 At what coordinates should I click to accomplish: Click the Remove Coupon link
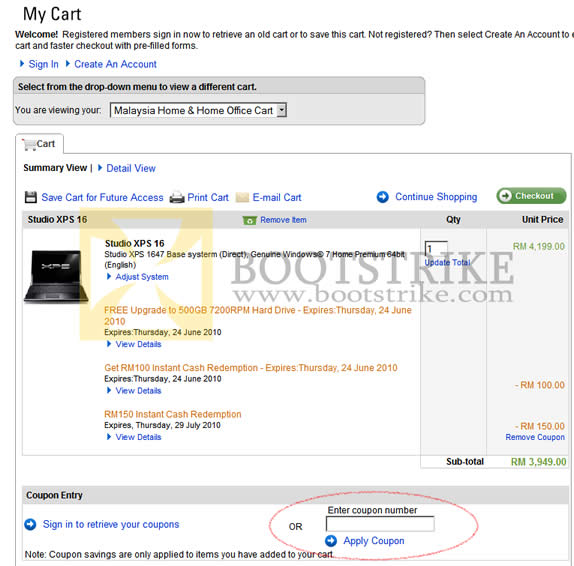(x=535, y=437)
